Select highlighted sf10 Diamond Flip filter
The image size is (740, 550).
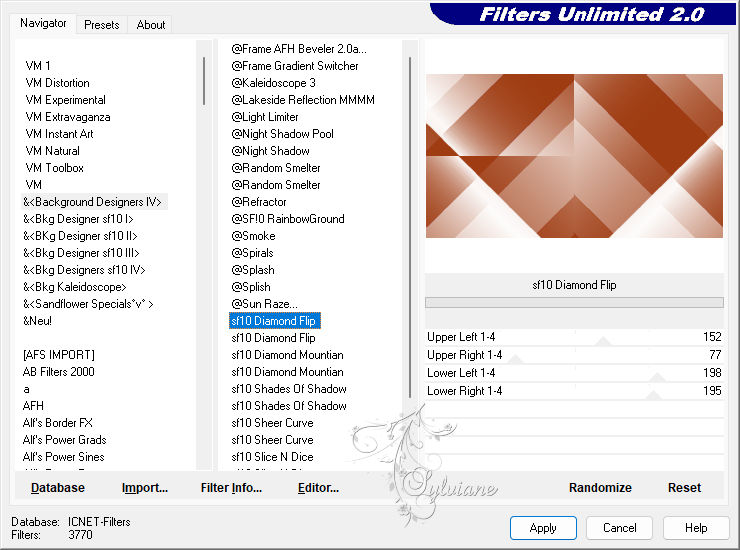(x=275, y=321)
